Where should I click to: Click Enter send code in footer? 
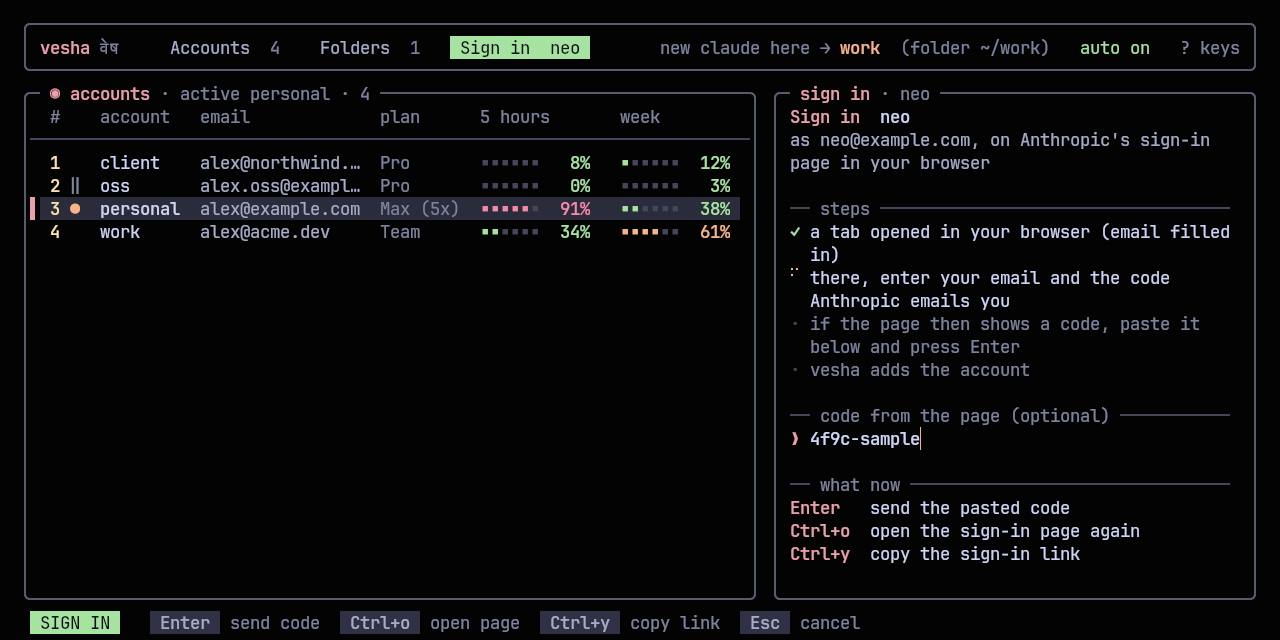point(235,623)
